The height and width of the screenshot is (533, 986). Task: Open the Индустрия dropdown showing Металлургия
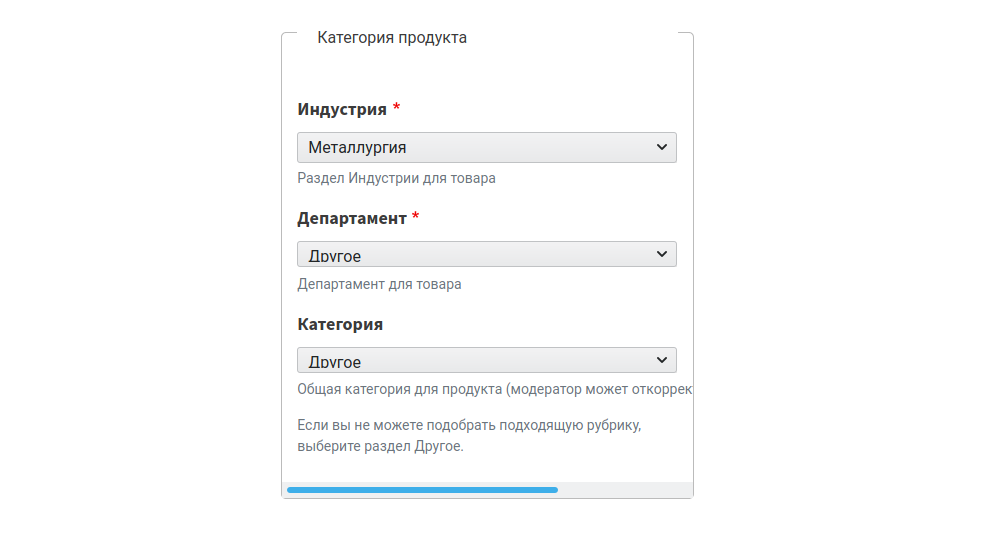(487, 148)
